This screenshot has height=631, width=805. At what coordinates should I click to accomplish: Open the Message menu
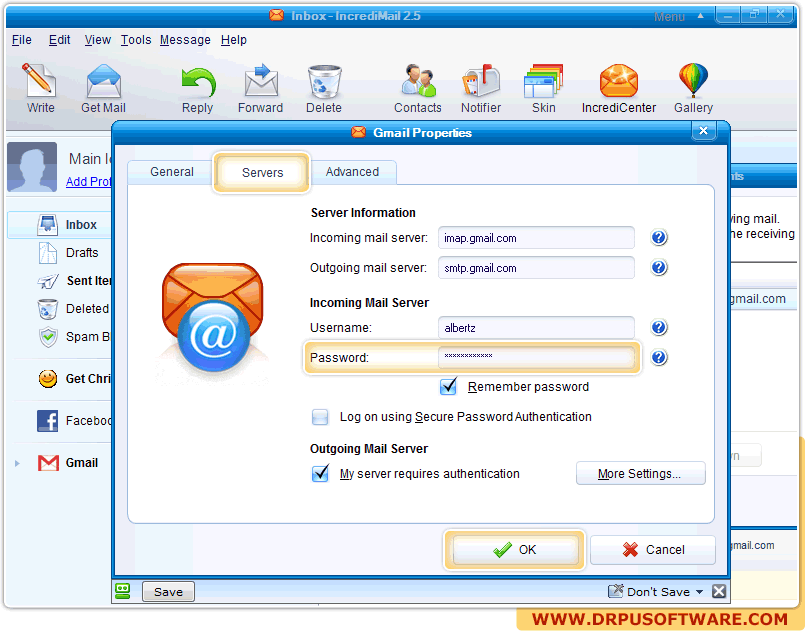[185, 40]
